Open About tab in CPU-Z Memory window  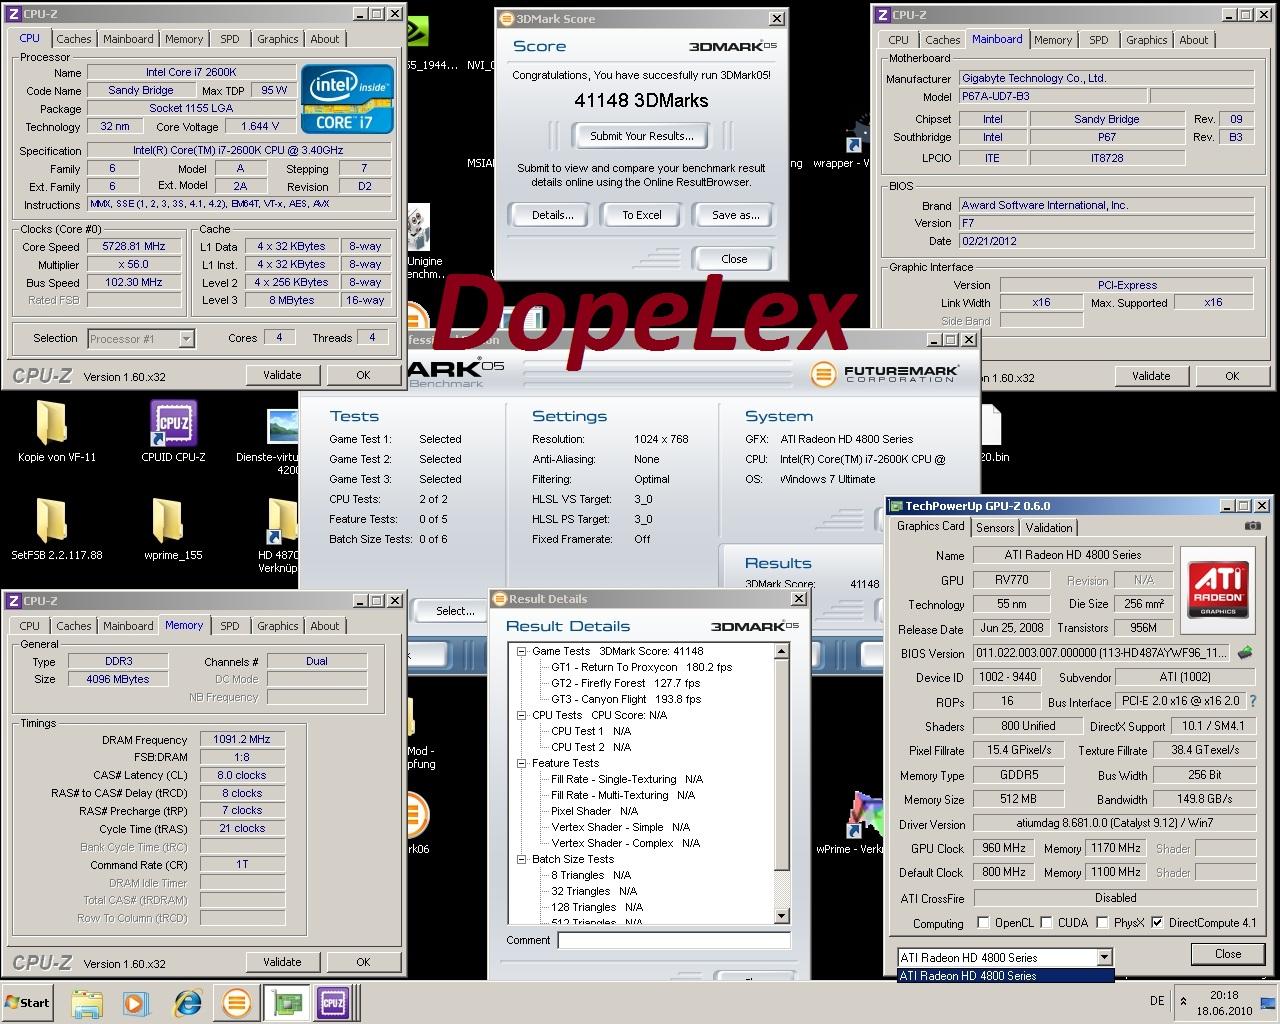click(x=324, y=626)
